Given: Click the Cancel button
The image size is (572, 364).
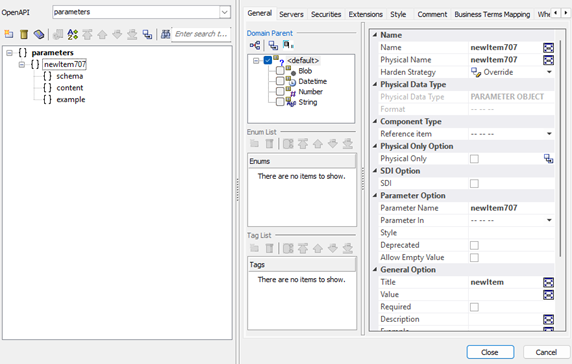Looking at the screenshot, I should tap(546, 352).
